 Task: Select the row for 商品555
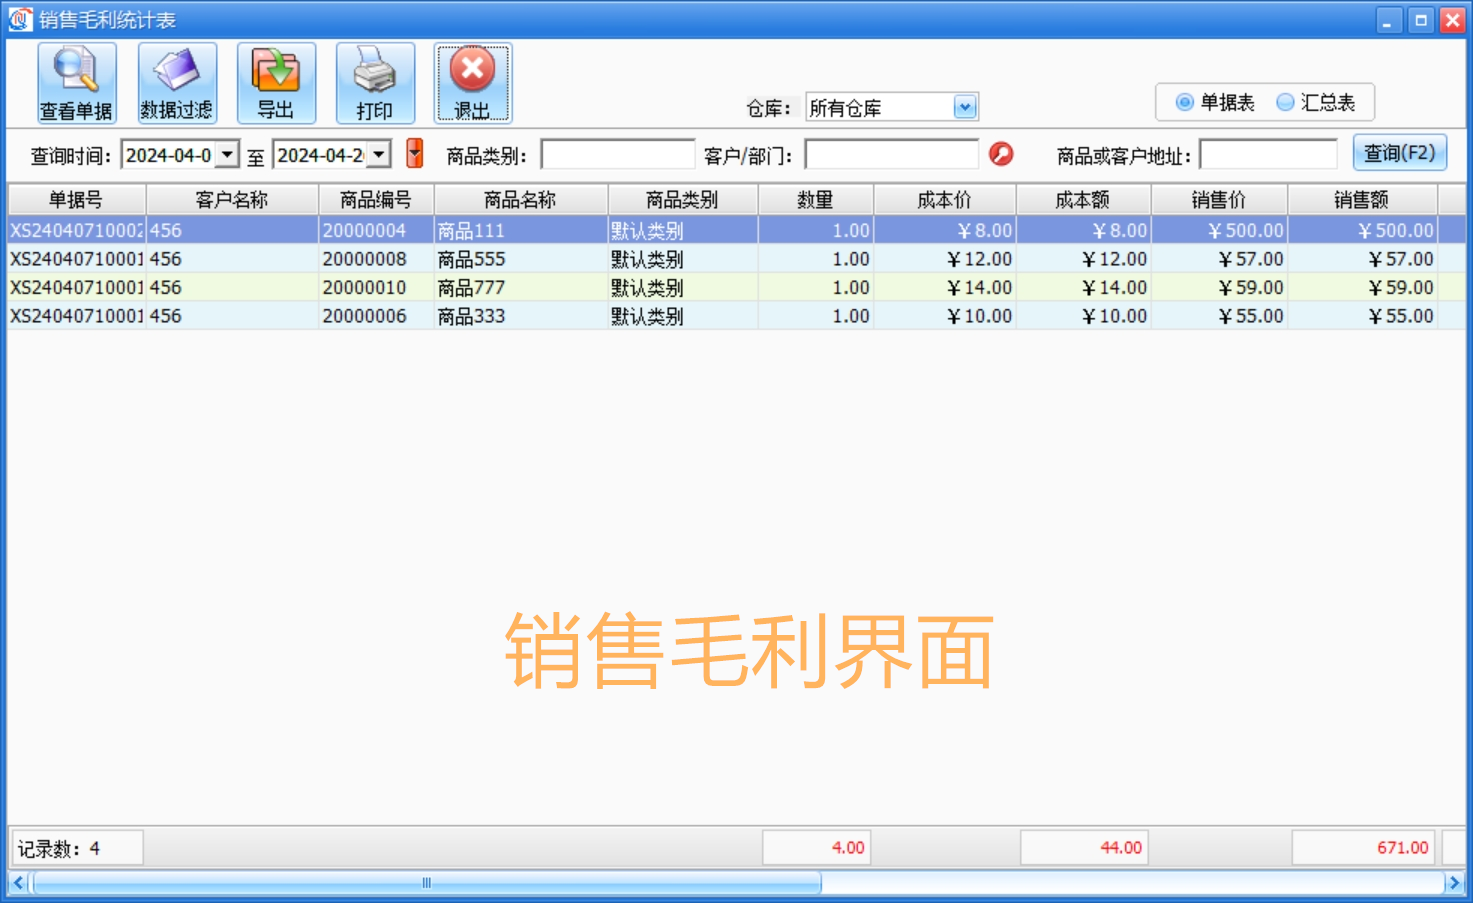736,259
